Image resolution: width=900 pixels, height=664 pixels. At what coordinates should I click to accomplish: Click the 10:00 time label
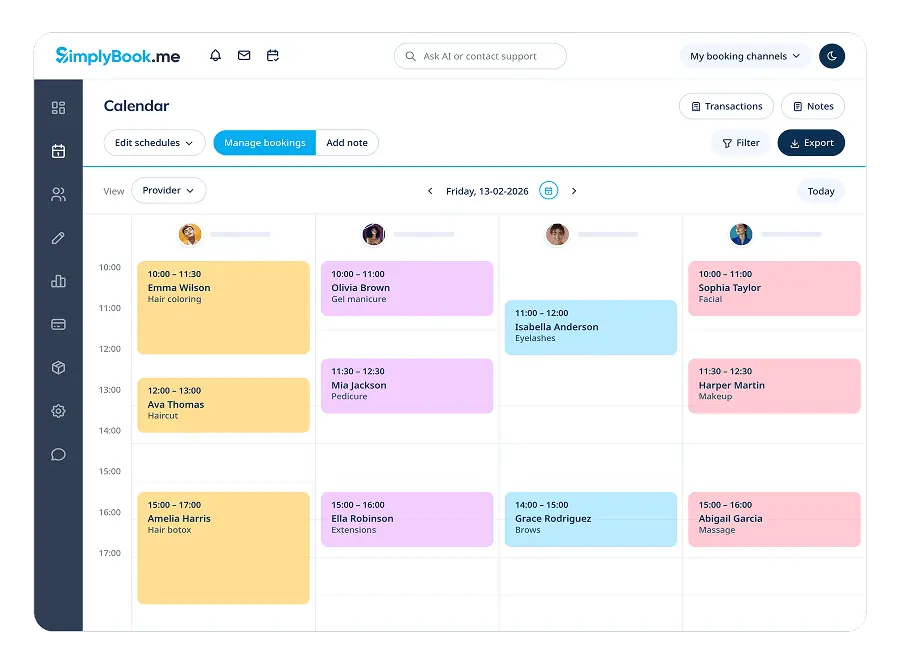click(x=110, y=267)
